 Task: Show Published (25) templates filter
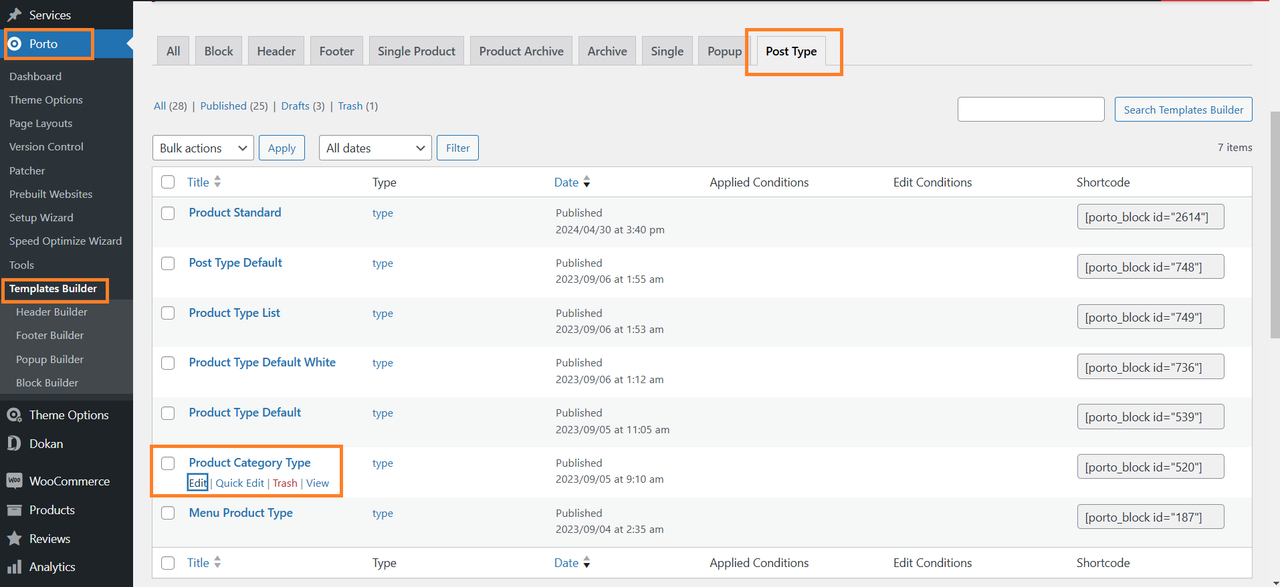pos(234,106)
